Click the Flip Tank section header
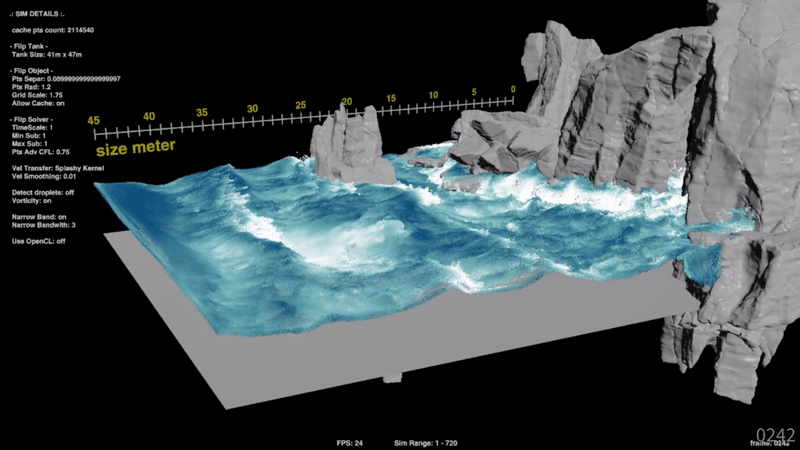Screen dimensions: 800x450 point(32,48)
